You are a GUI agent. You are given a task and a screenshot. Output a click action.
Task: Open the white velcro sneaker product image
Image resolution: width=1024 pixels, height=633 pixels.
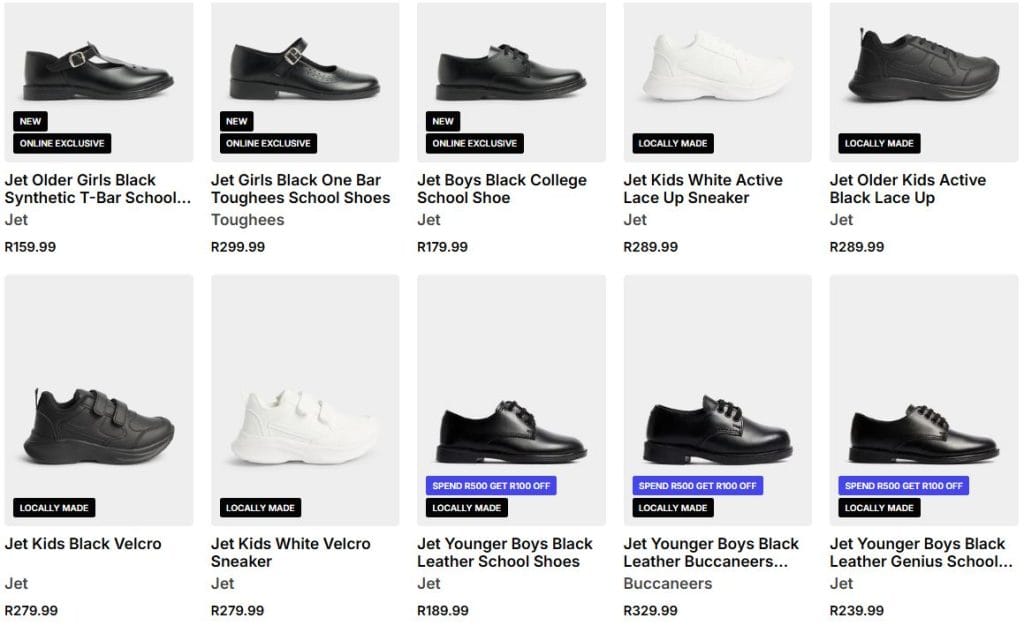click(x=304, y=420)
